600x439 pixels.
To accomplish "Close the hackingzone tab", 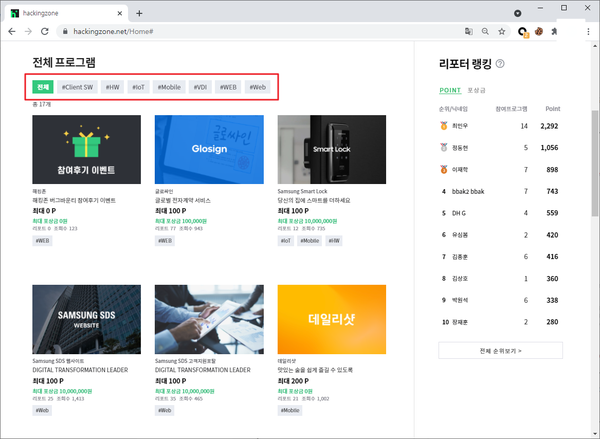I will [120, 13].
